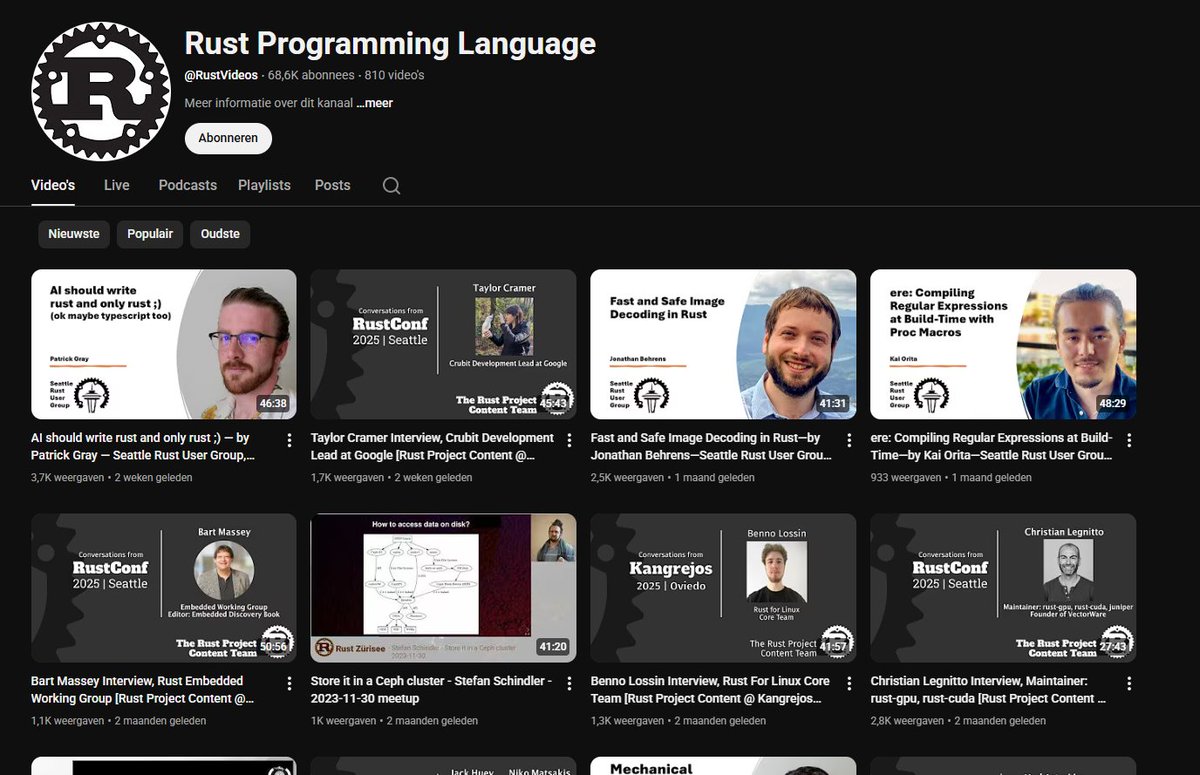1200x775 pixels.
Task: Open the options menu for the Christian Legnitto interview
Action: [x=1130, y=683]
